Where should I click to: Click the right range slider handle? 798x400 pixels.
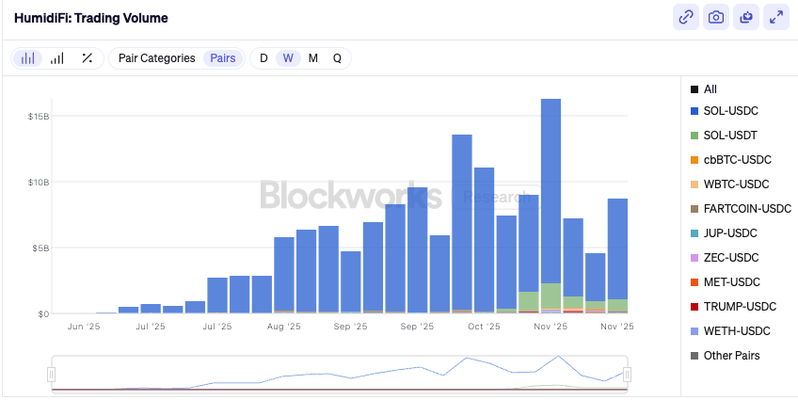(x=627, y=374)
